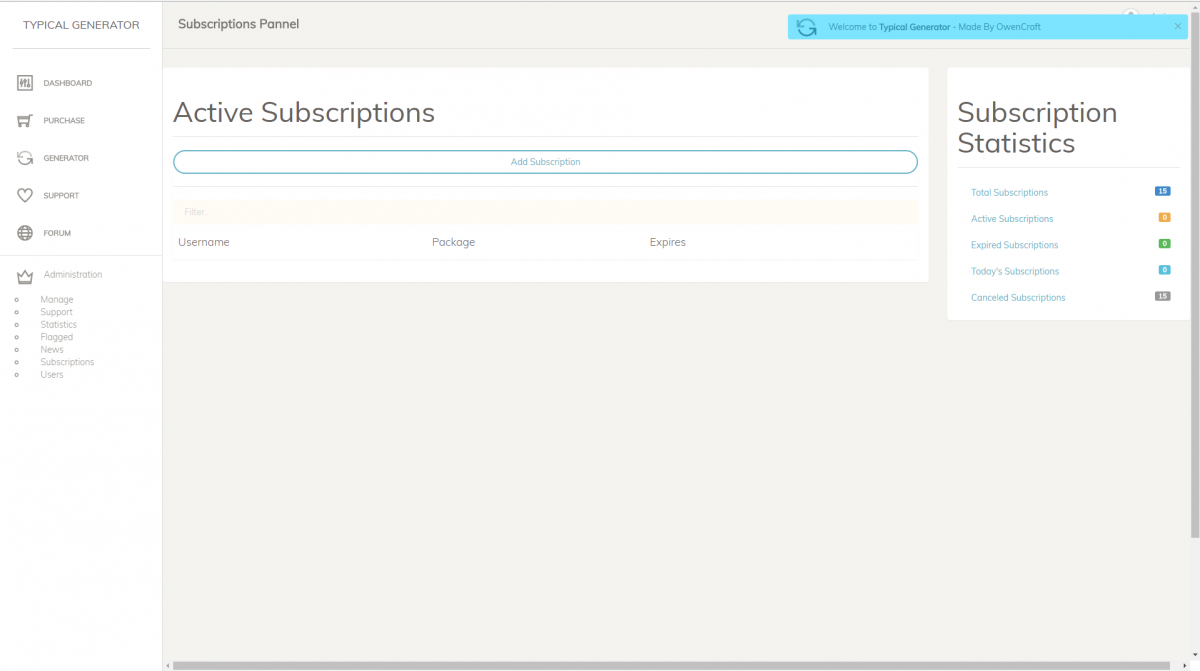Viewport: 1200px width, 671px height.
Task: Go to Flagged in Administration menu
Action: coord(57,337)
